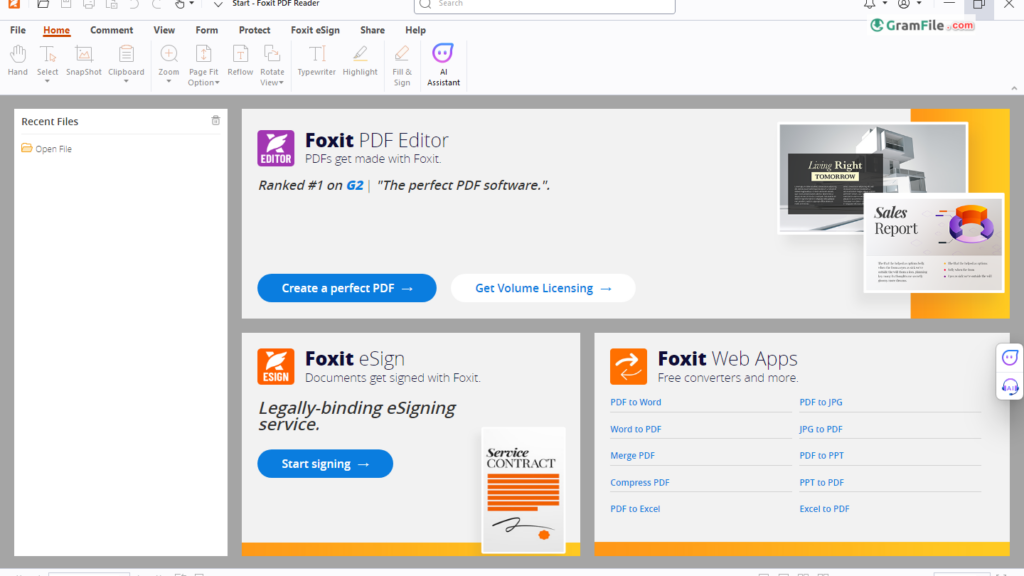1024x576 pixels.
Task: Click the Page Fit Option icon
Action: 203,54
